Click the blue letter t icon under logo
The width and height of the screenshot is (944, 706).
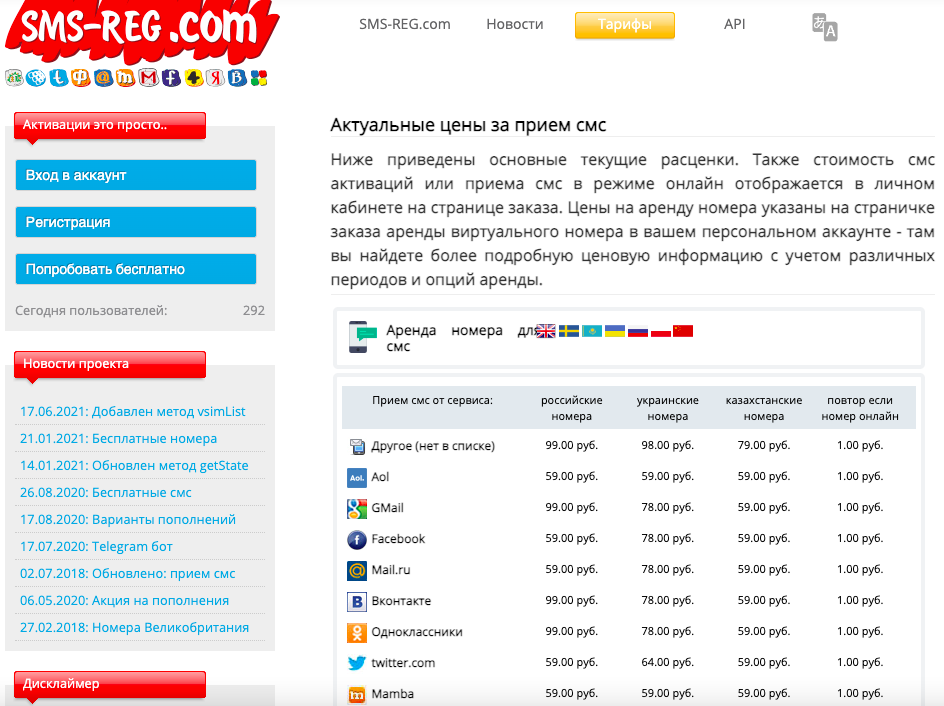coord(58,78)
